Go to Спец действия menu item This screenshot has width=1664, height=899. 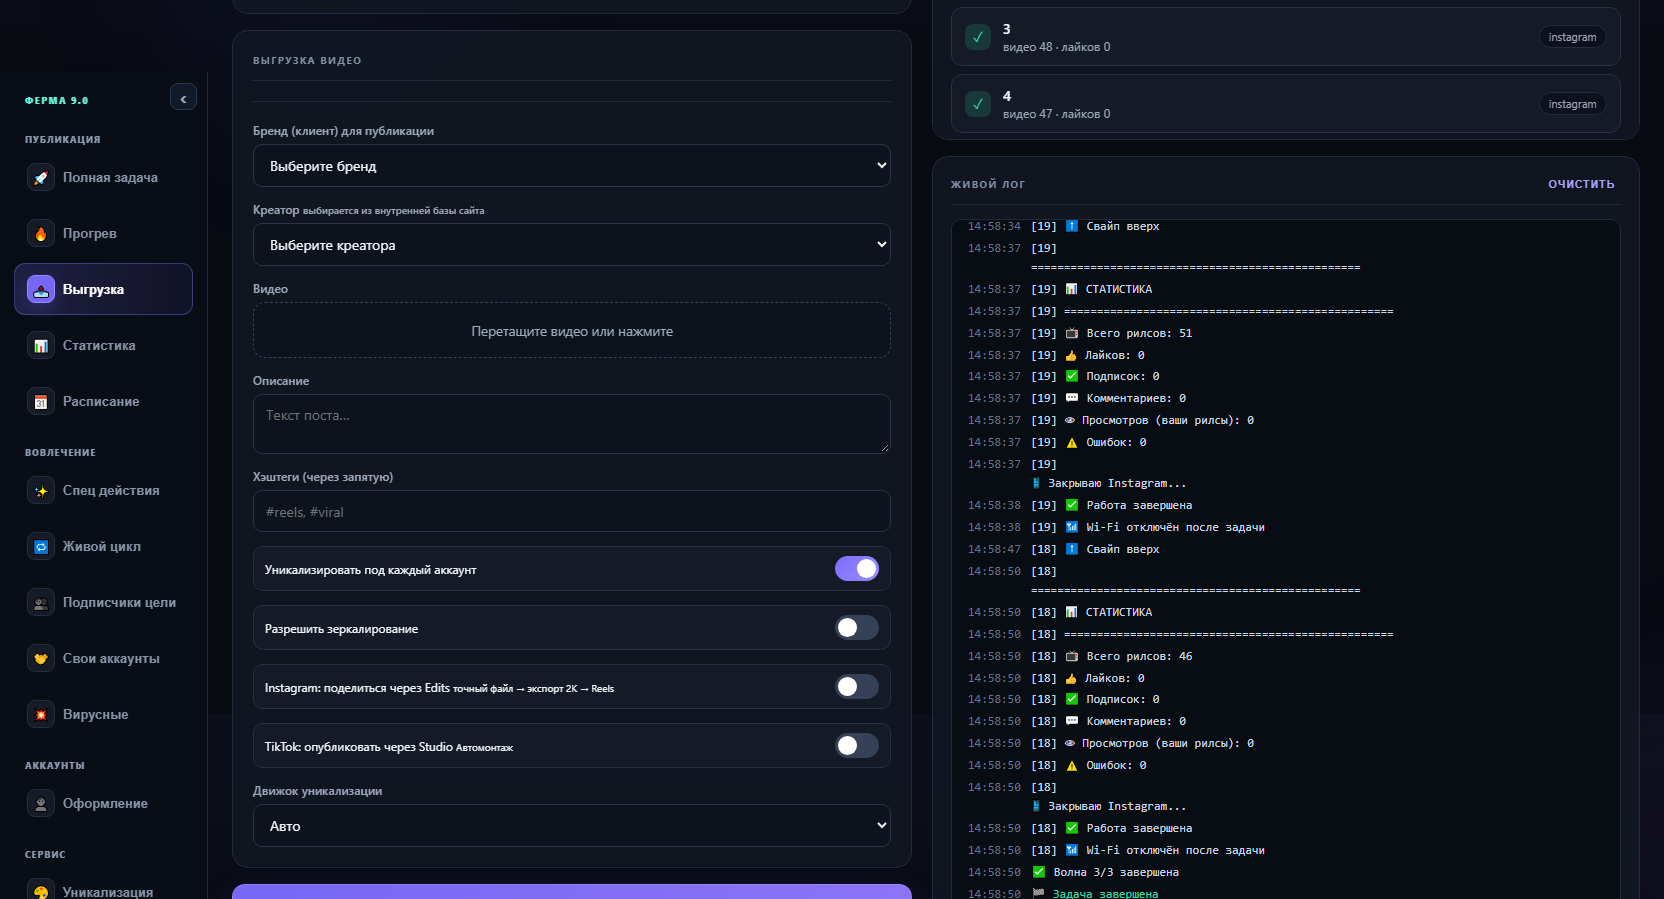[104, 491]
